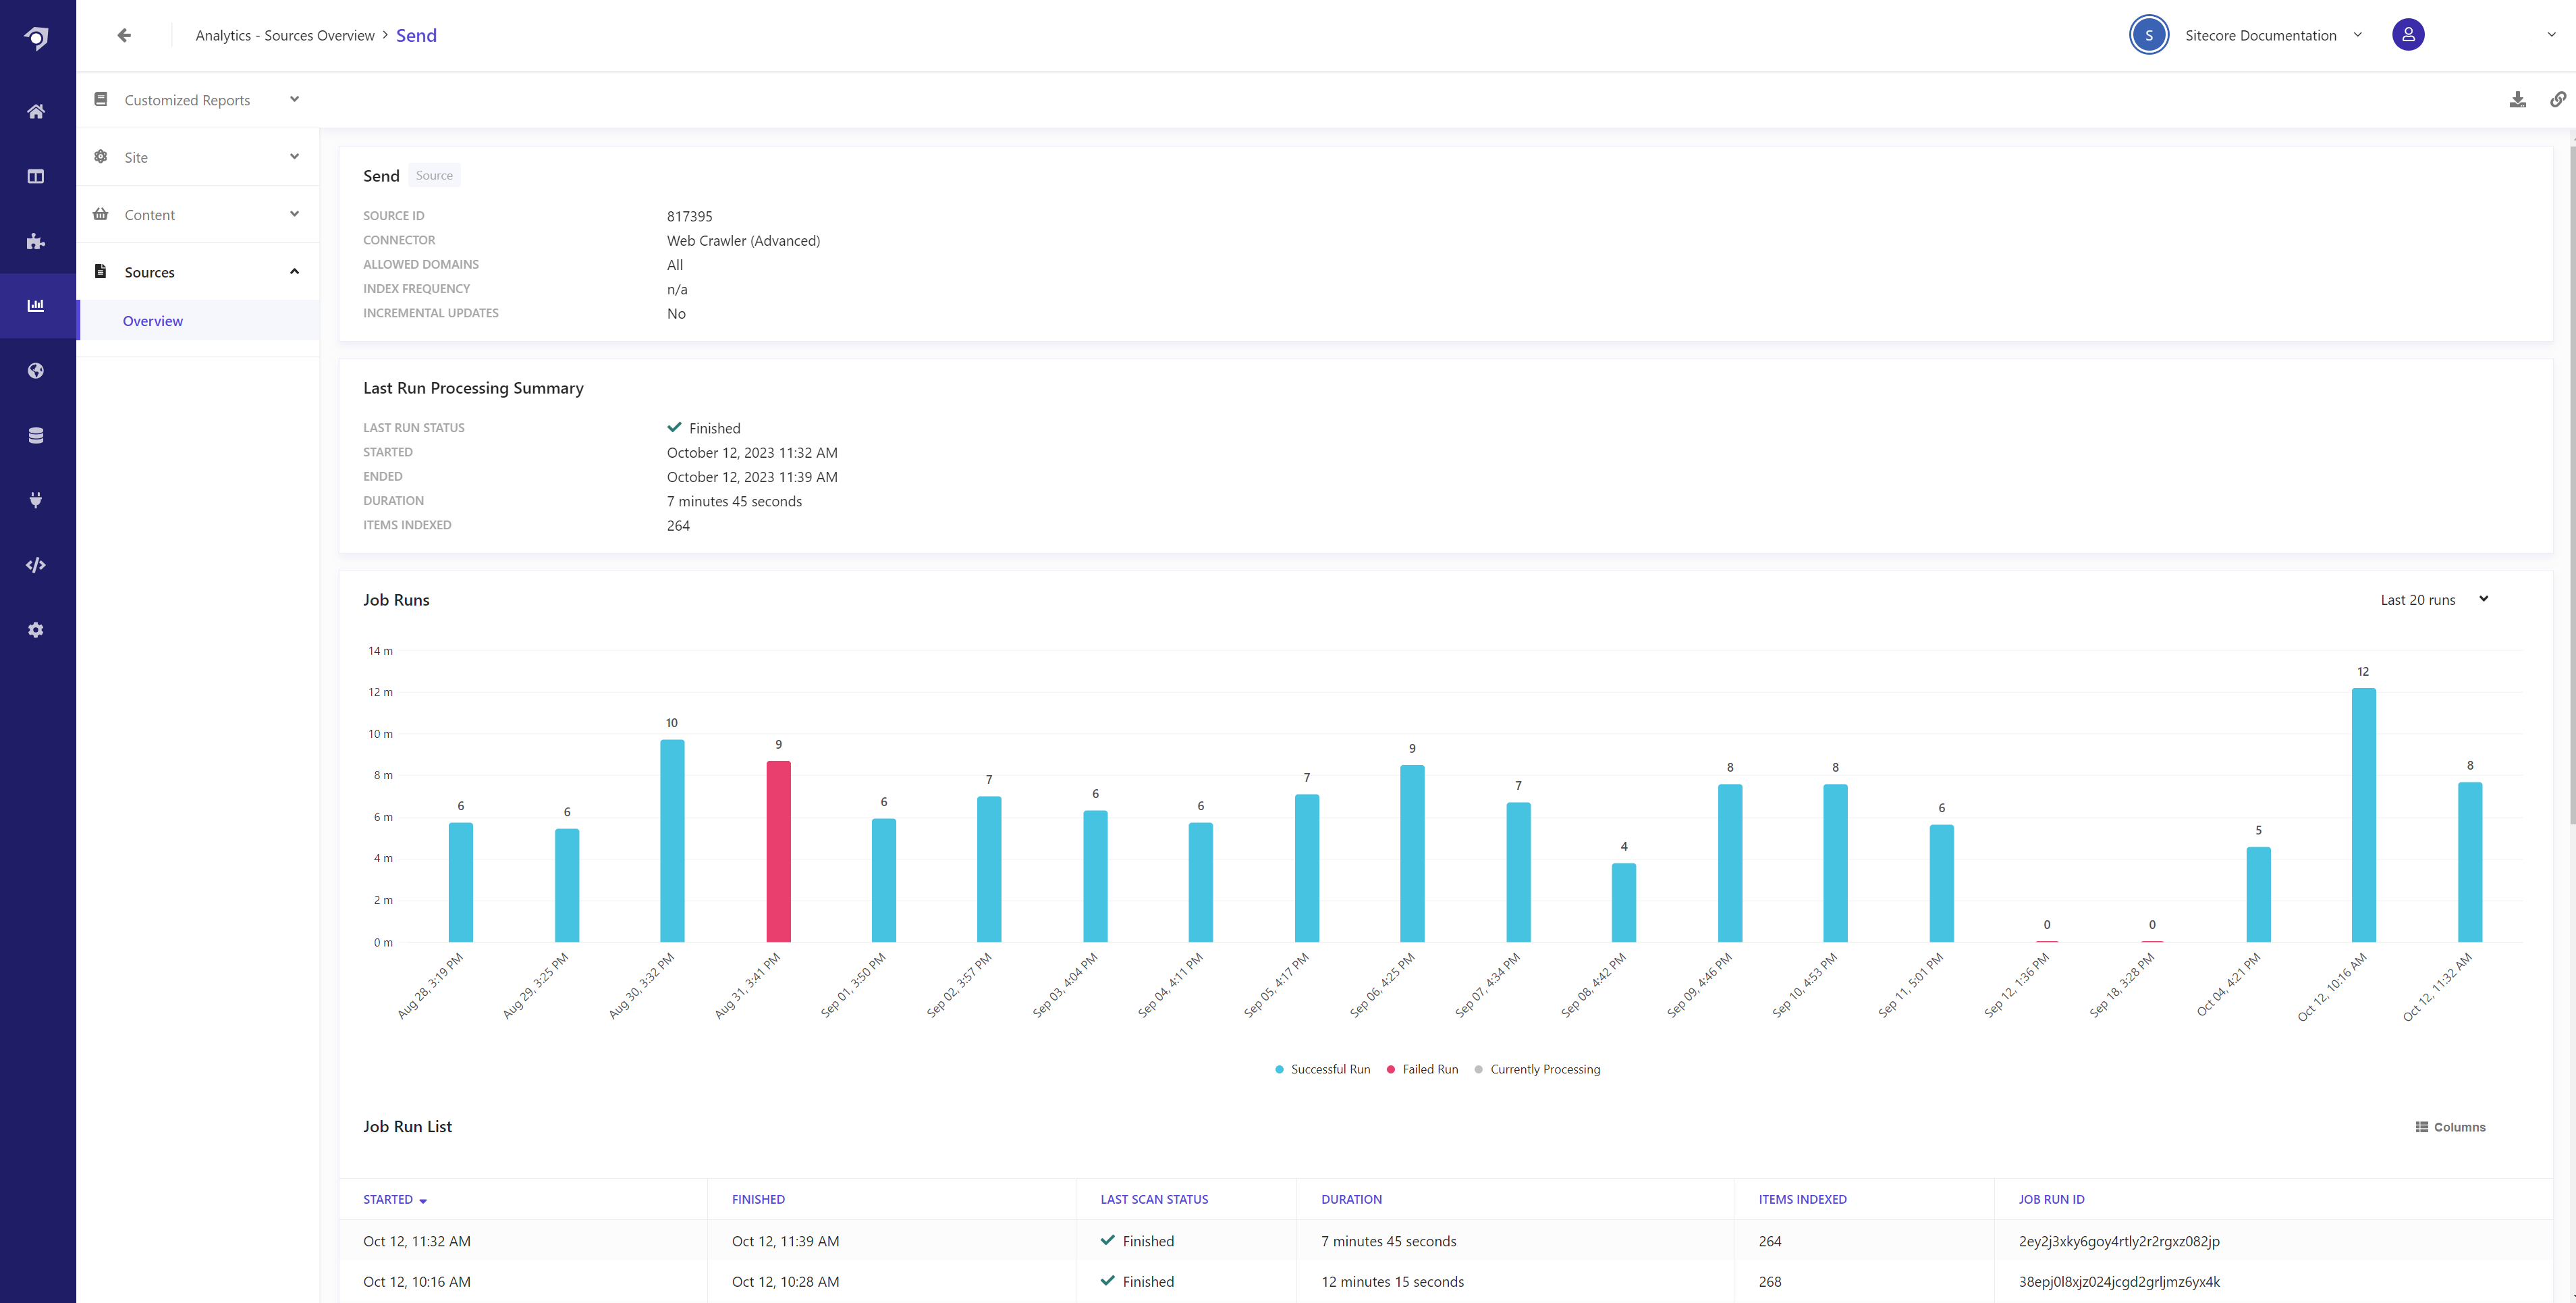
Task: Open the plug connector icon in sidebar
Action: tap(36, 500)
